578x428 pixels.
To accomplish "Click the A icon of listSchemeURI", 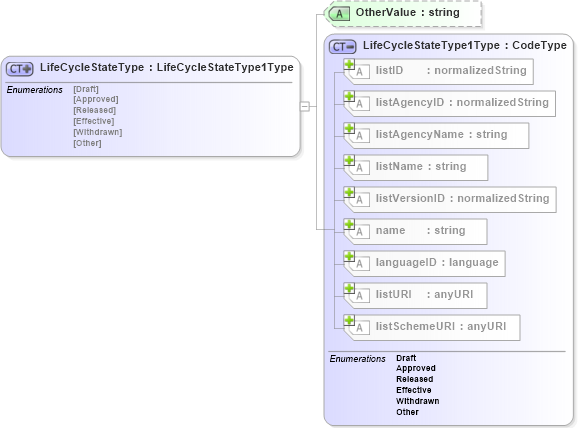I will [359, 327].
